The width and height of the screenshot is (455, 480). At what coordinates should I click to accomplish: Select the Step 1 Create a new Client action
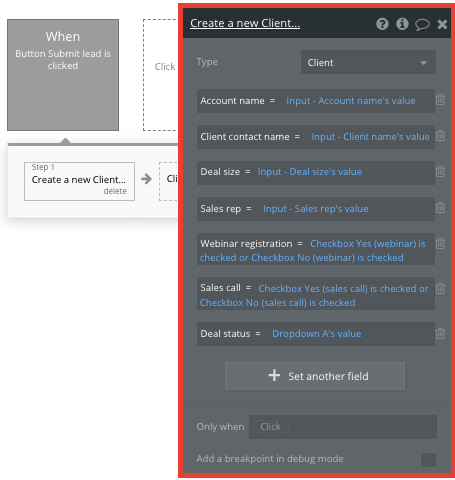click(79, 181)
